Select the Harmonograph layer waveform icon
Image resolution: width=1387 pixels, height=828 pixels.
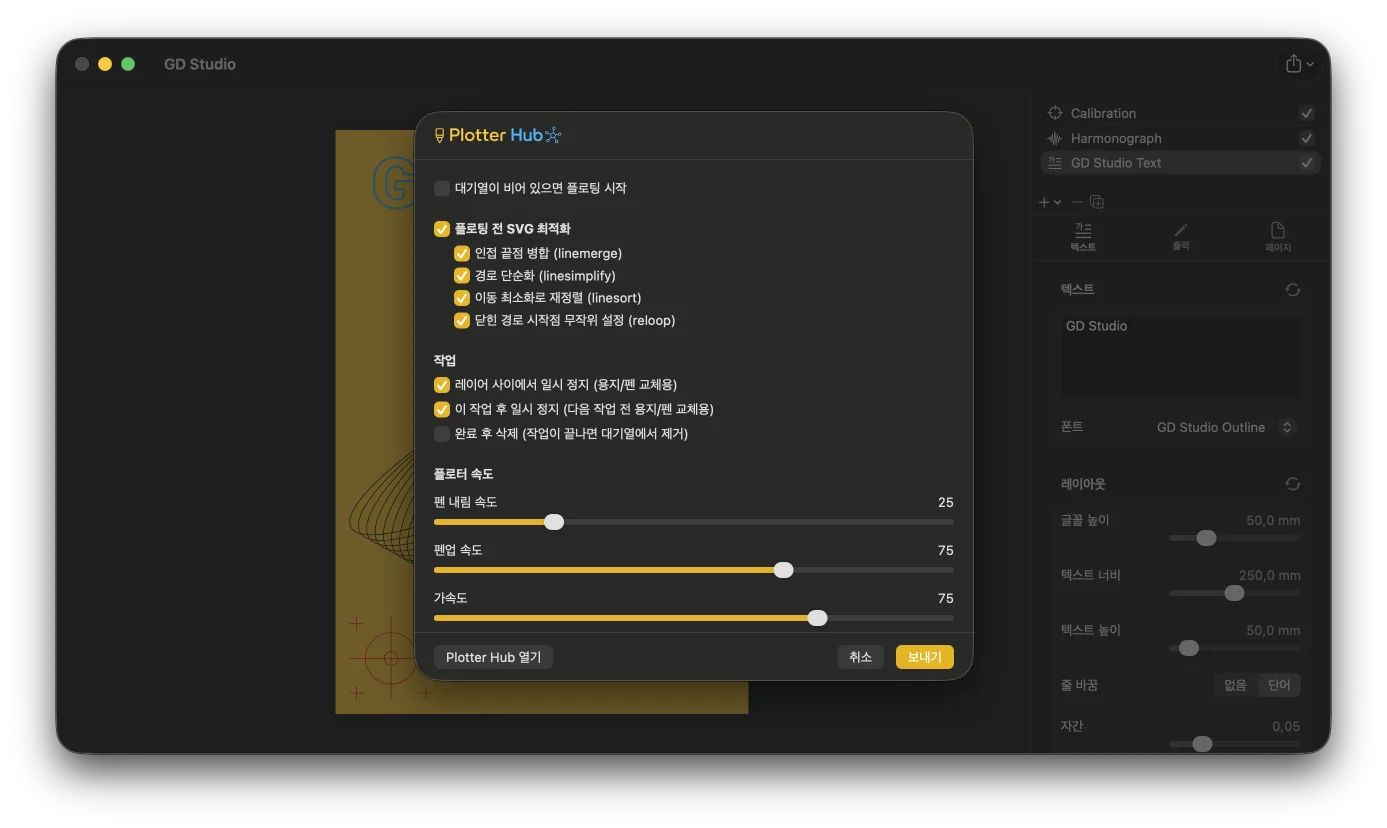pyautogui.click(x=1054, y=138)
